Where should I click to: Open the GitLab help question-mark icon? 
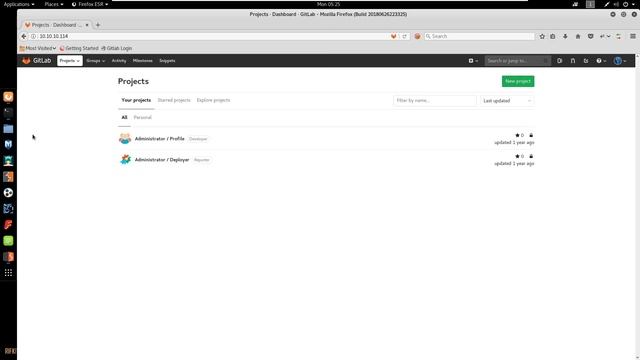coord(601,61)
